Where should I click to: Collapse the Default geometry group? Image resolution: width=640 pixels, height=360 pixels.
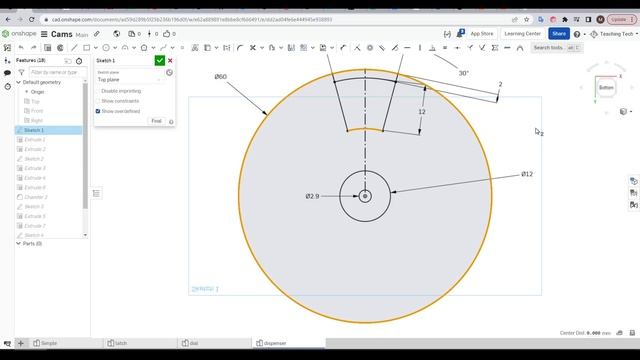[x=18, y=82]
